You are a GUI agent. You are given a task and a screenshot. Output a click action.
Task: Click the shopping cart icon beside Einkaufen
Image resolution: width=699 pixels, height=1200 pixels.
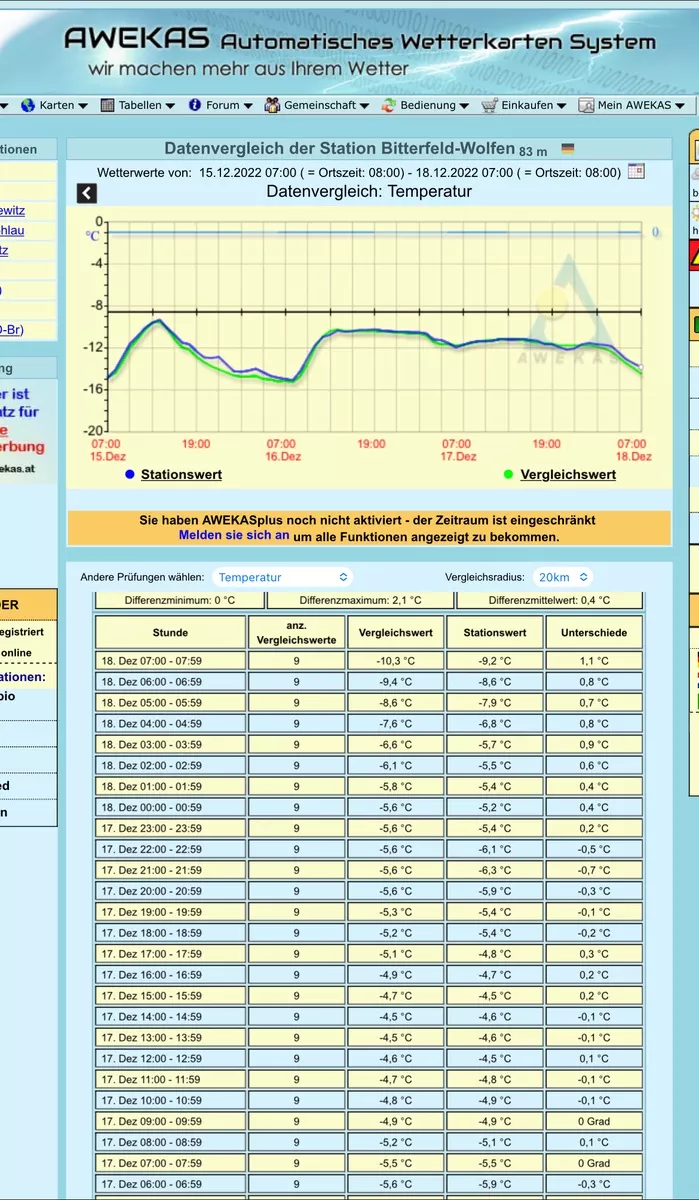[x=489, y=105]
